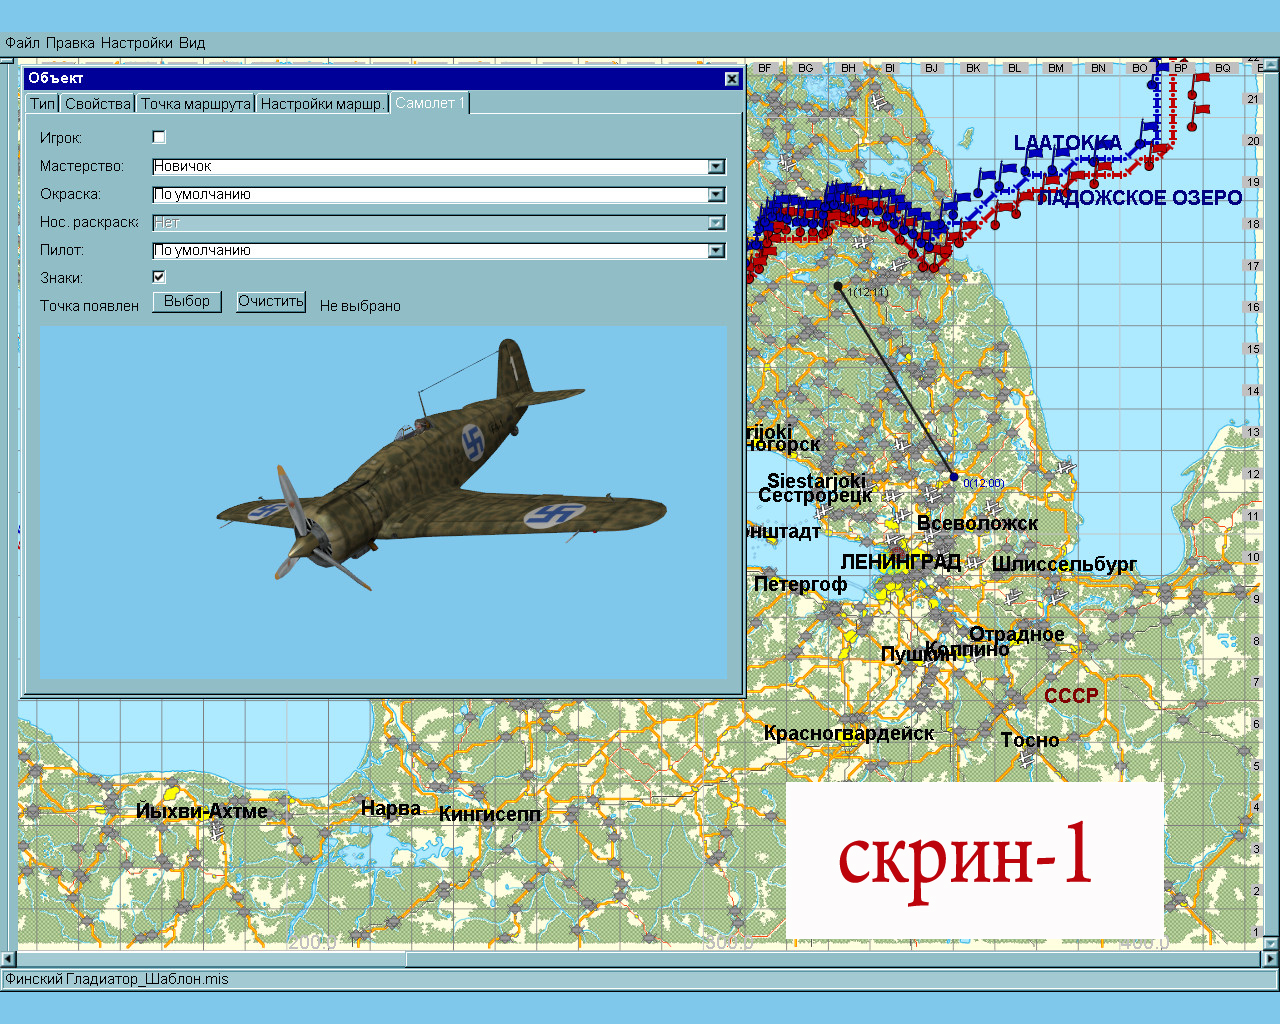Click the horizontal scrollbar right arrow
Viewport: 1280px width, 1024px height.
(1271, 959)
